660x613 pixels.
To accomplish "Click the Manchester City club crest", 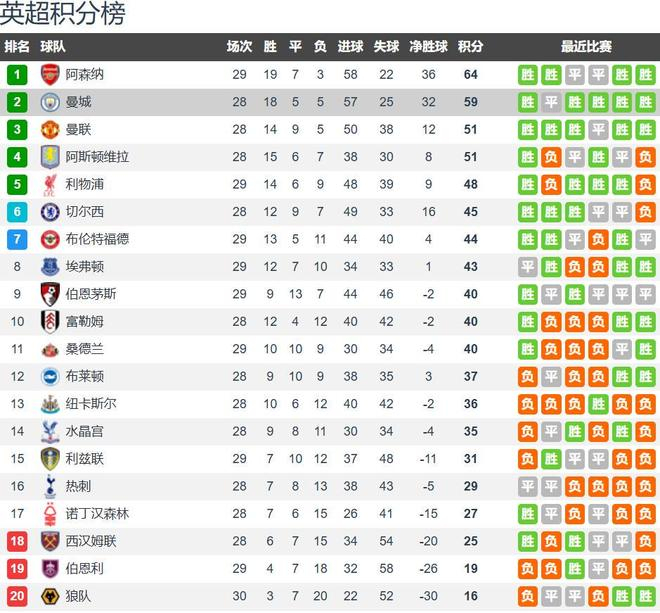I will (x=50, y=102).
